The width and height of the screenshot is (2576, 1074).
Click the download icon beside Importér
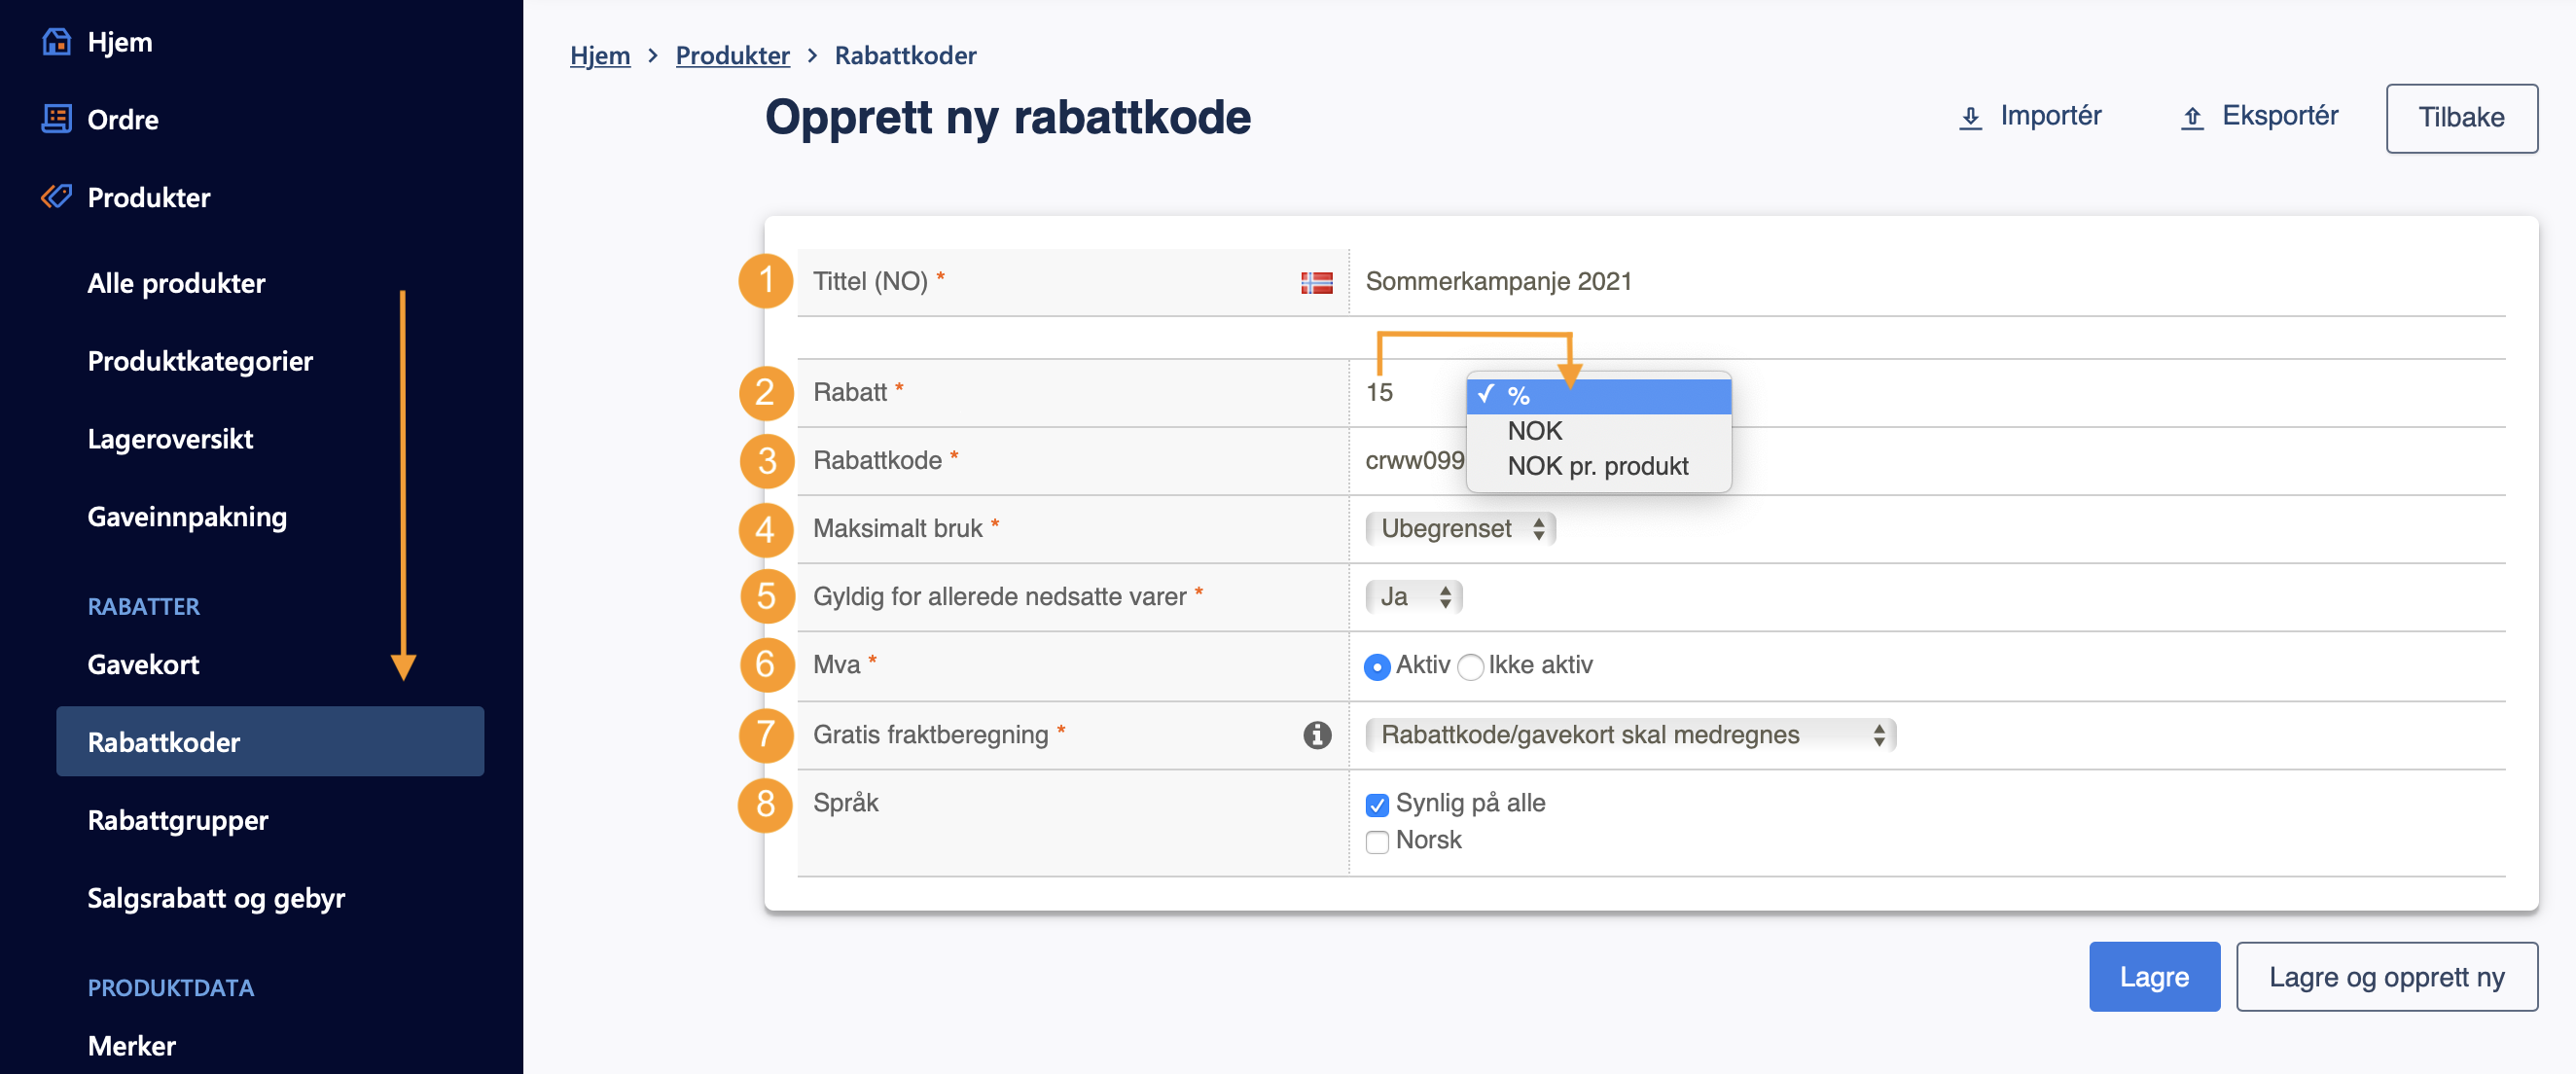[x=1970, y=118]
